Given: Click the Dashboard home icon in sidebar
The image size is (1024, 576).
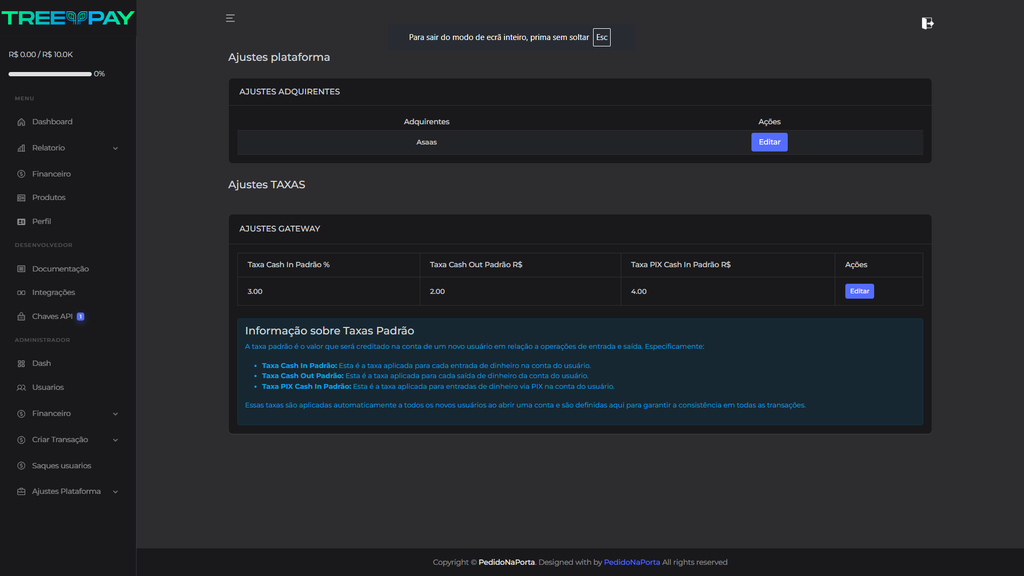Looking at the screenshot, I should (x=22, y=122).
